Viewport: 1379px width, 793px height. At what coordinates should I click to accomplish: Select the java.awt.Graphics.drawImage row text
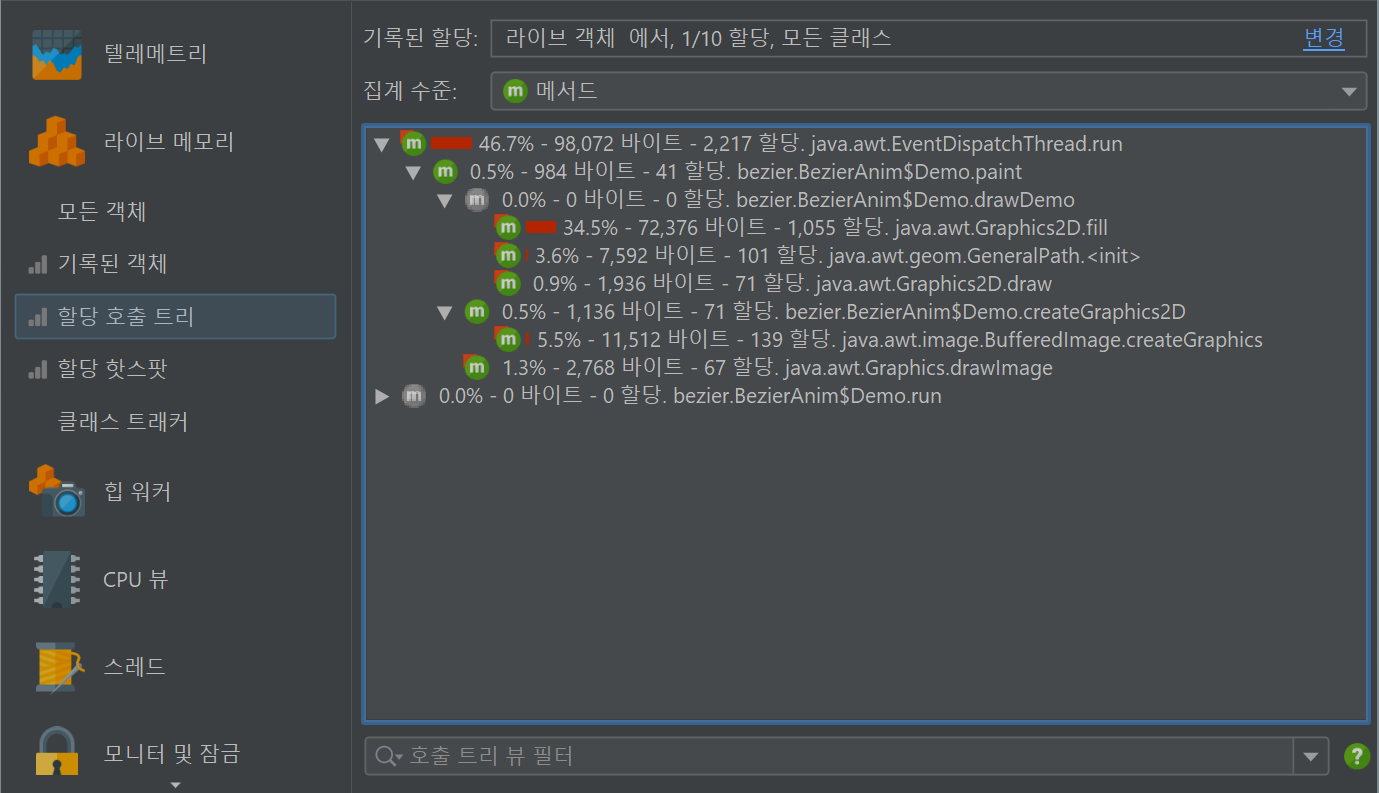pyautogui.click(x=777, y=368)
